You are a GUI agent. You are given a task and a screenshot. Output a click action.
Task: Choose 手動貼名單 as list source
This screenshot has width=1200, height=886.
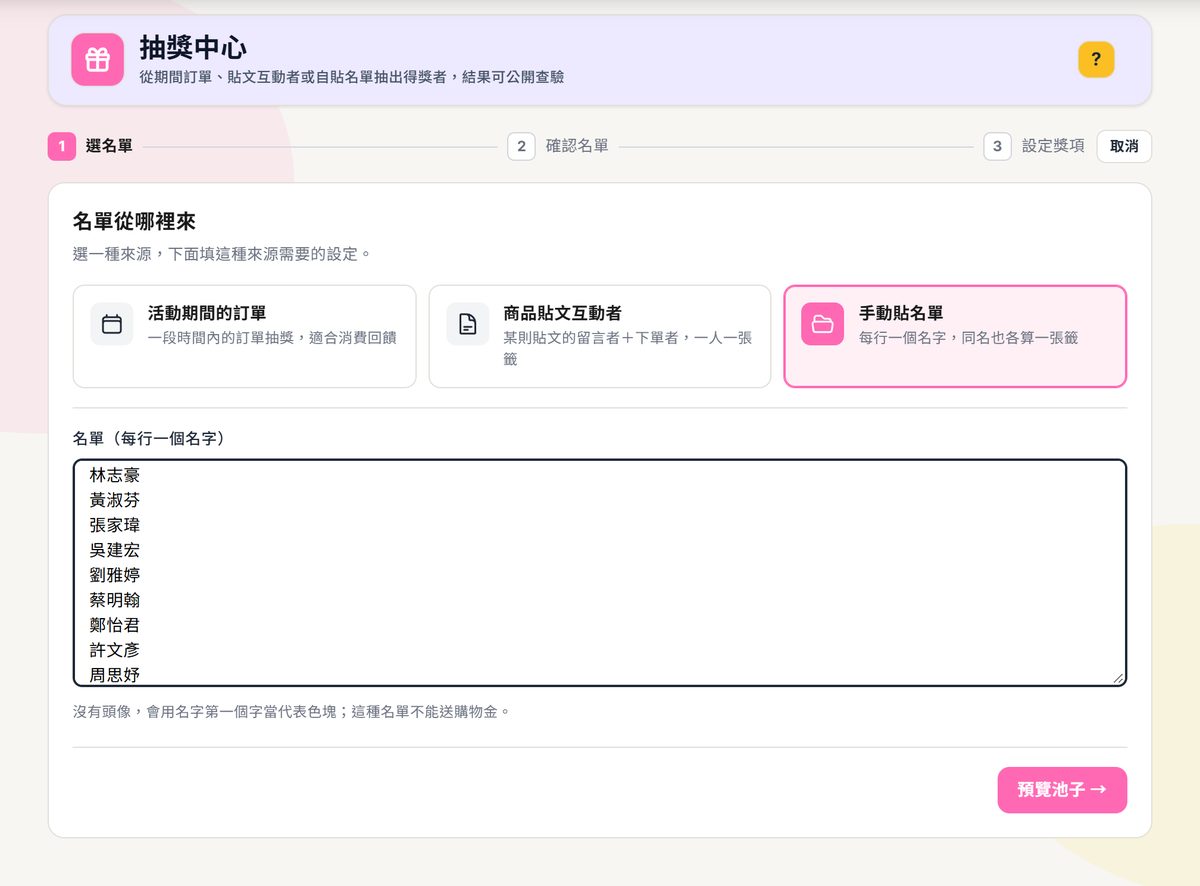tap(955, 336)
